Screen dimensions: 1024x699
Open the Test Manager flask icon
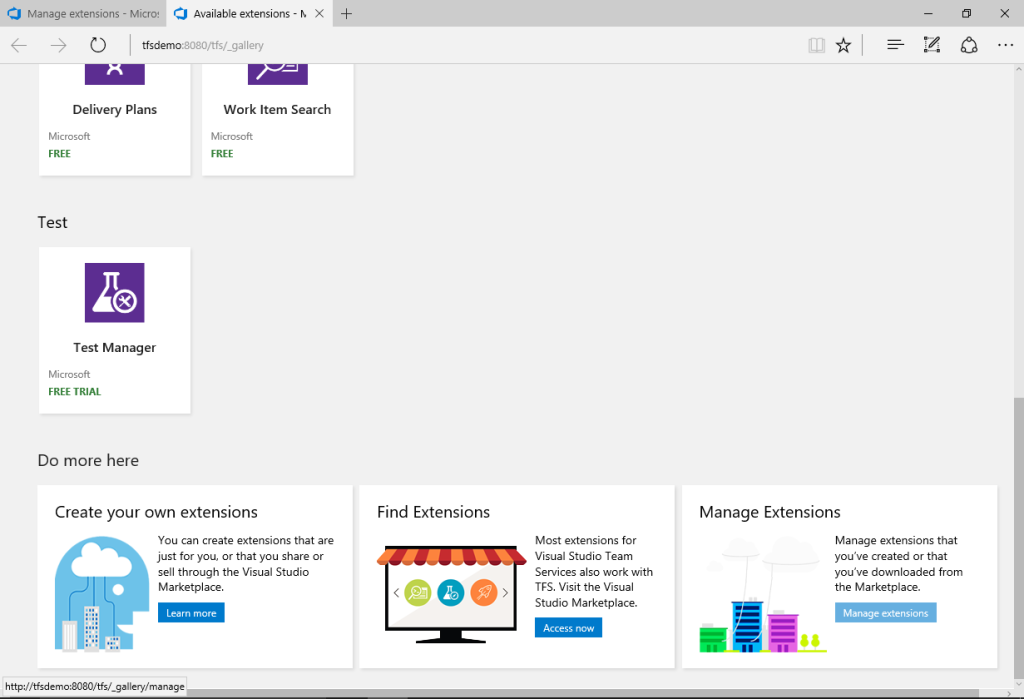114,292
